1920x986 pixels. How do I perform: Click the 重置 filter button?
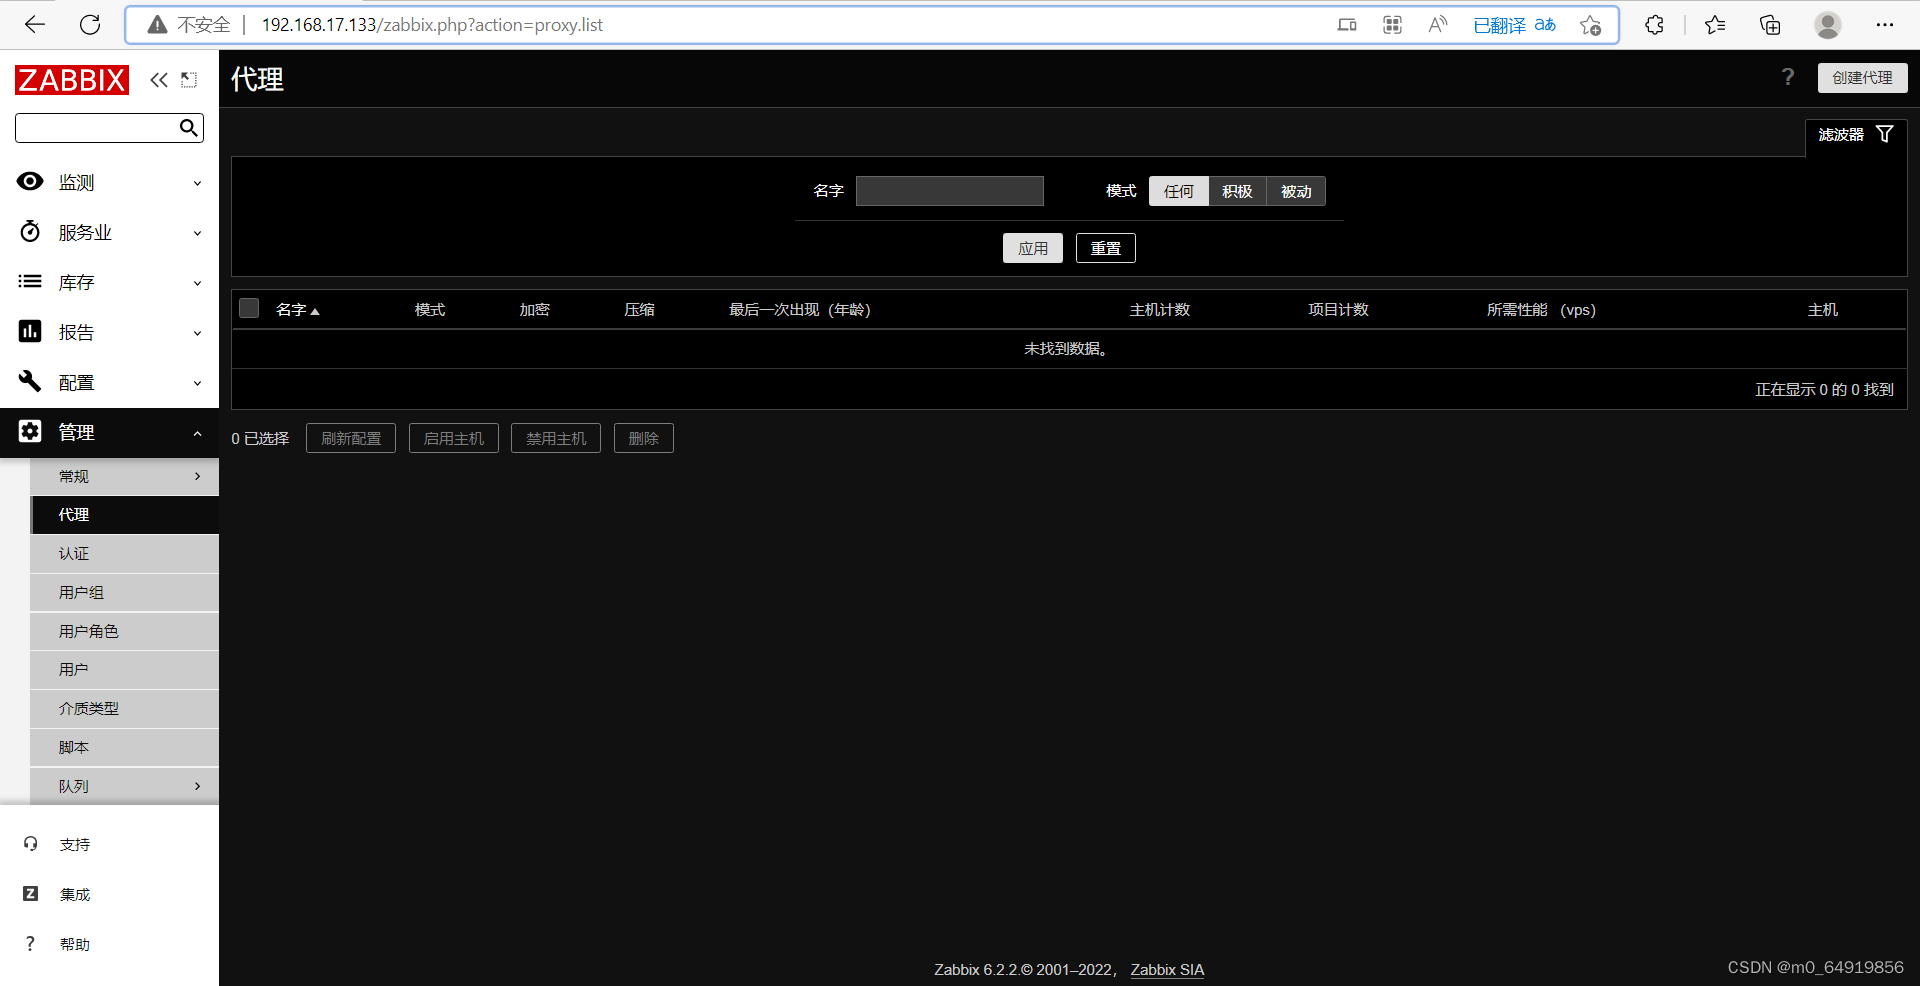(x=1106, y=248)
